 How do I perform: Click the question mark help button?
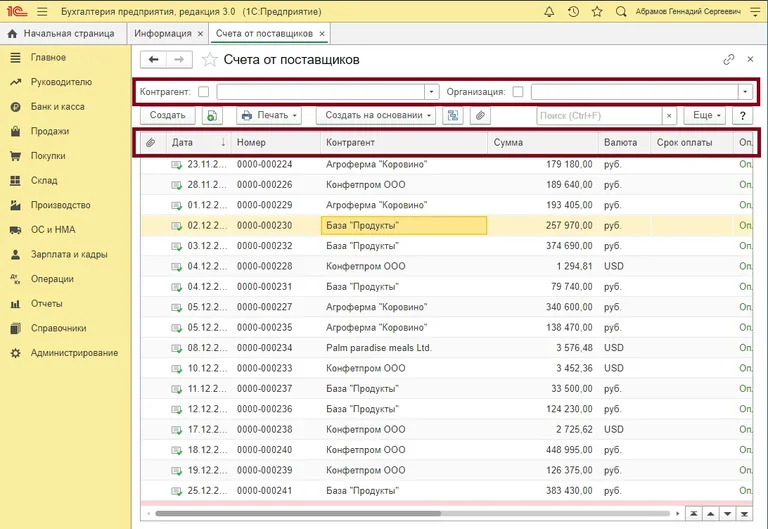(743, 116)
